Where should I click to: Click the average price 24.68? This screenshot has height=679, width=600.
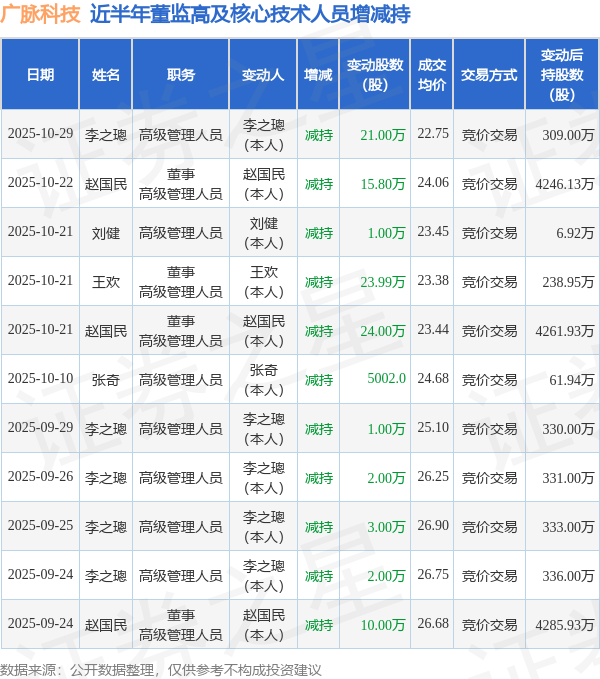[433, 378]
